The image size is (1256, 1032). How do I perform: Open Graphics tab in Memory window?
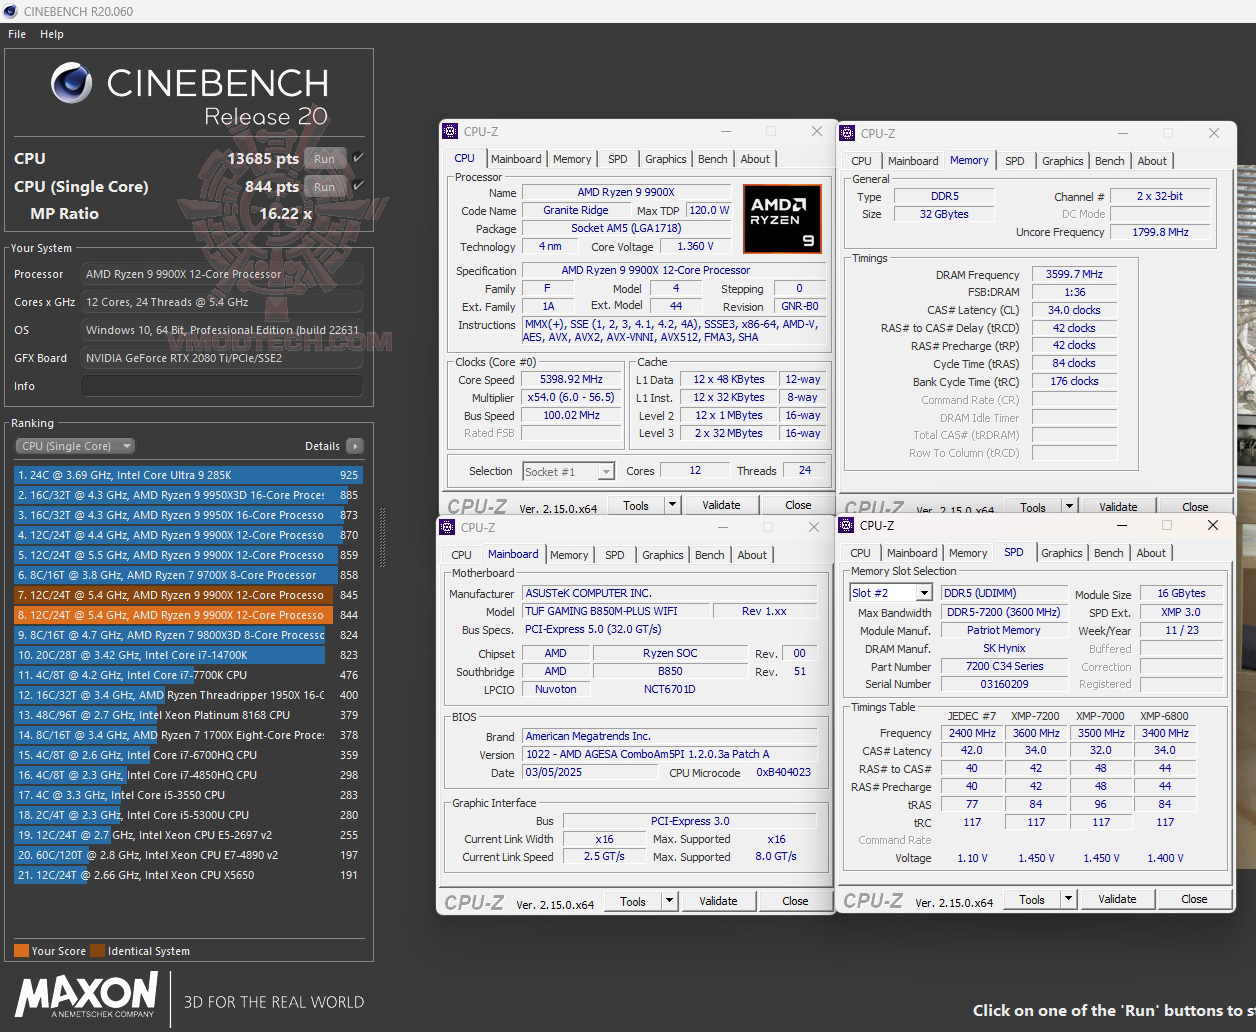point(1062,161)
